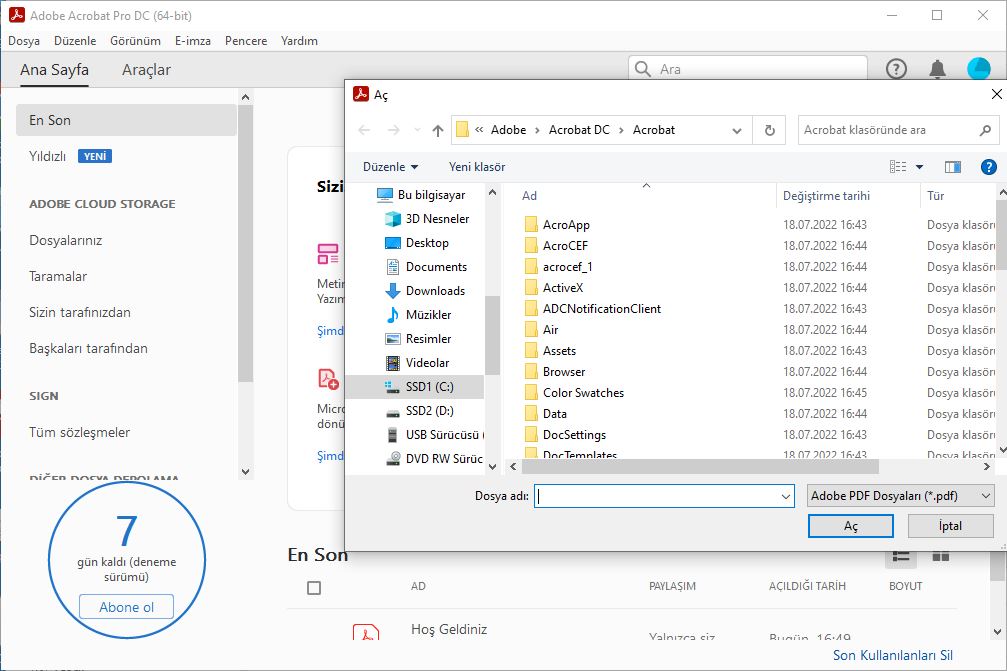
Task: Select Yıldızlı in sidebar
Action: (48, 156)
